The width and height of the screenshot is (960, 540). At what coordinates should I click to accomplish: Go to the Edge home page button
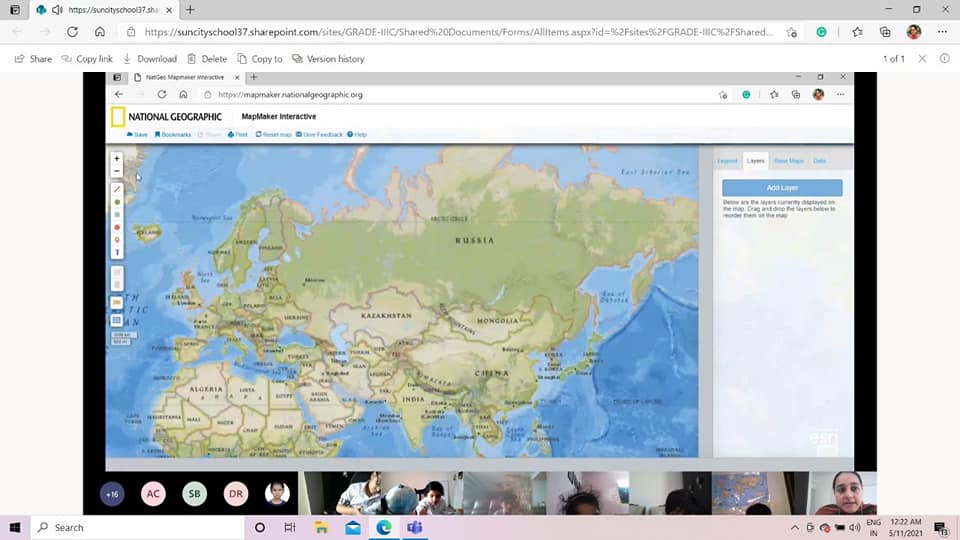pos(100,32)
